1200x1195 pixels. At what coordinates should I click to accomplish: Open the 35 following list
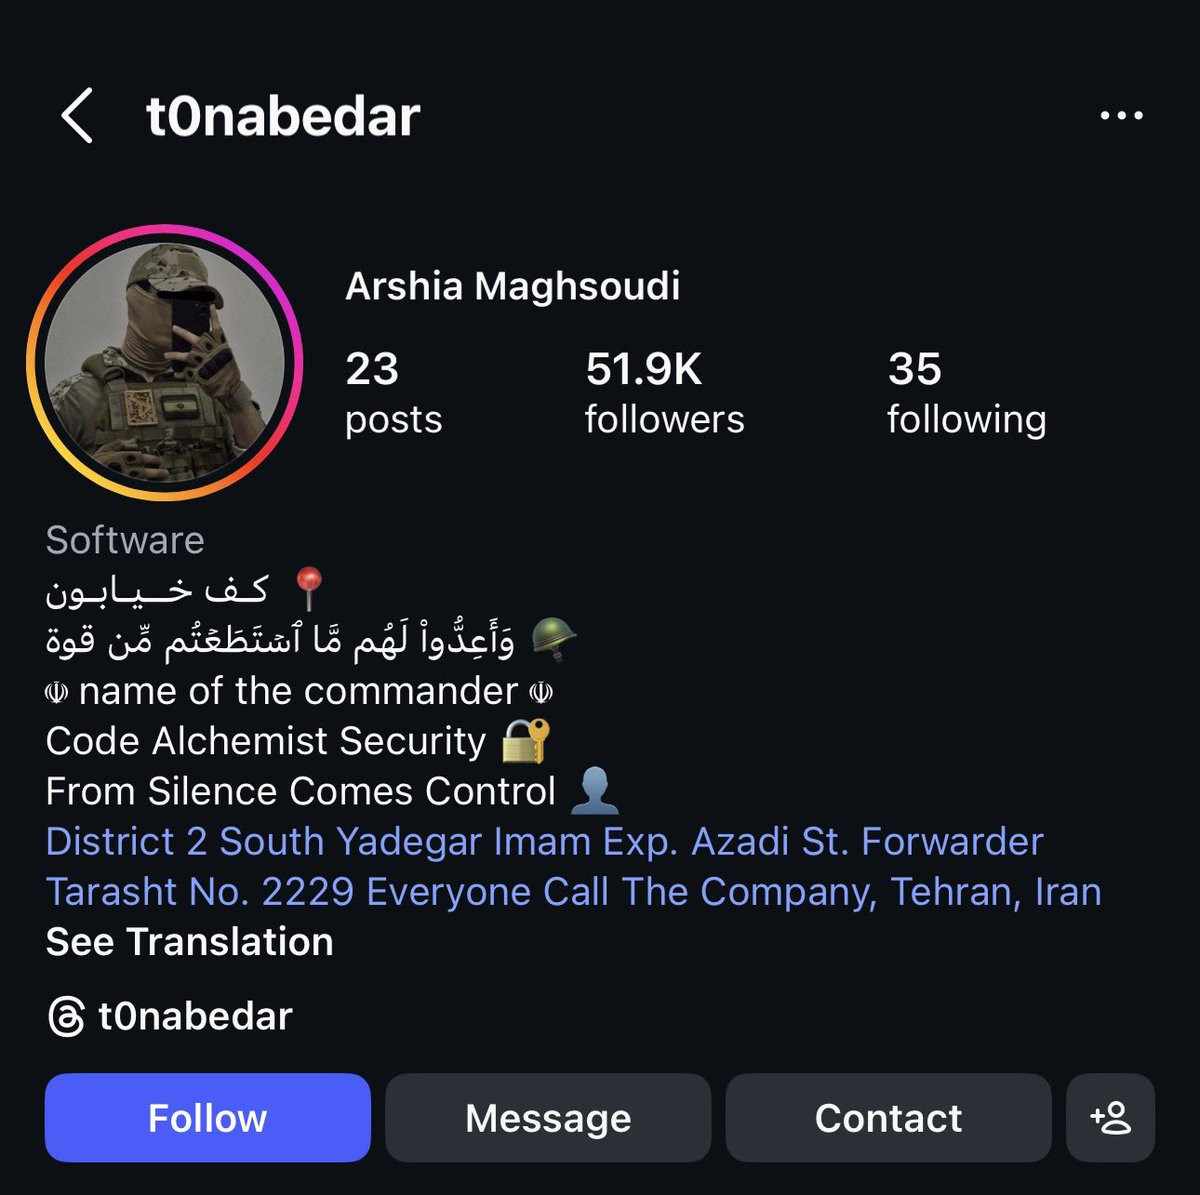click(x=966, y=393)
